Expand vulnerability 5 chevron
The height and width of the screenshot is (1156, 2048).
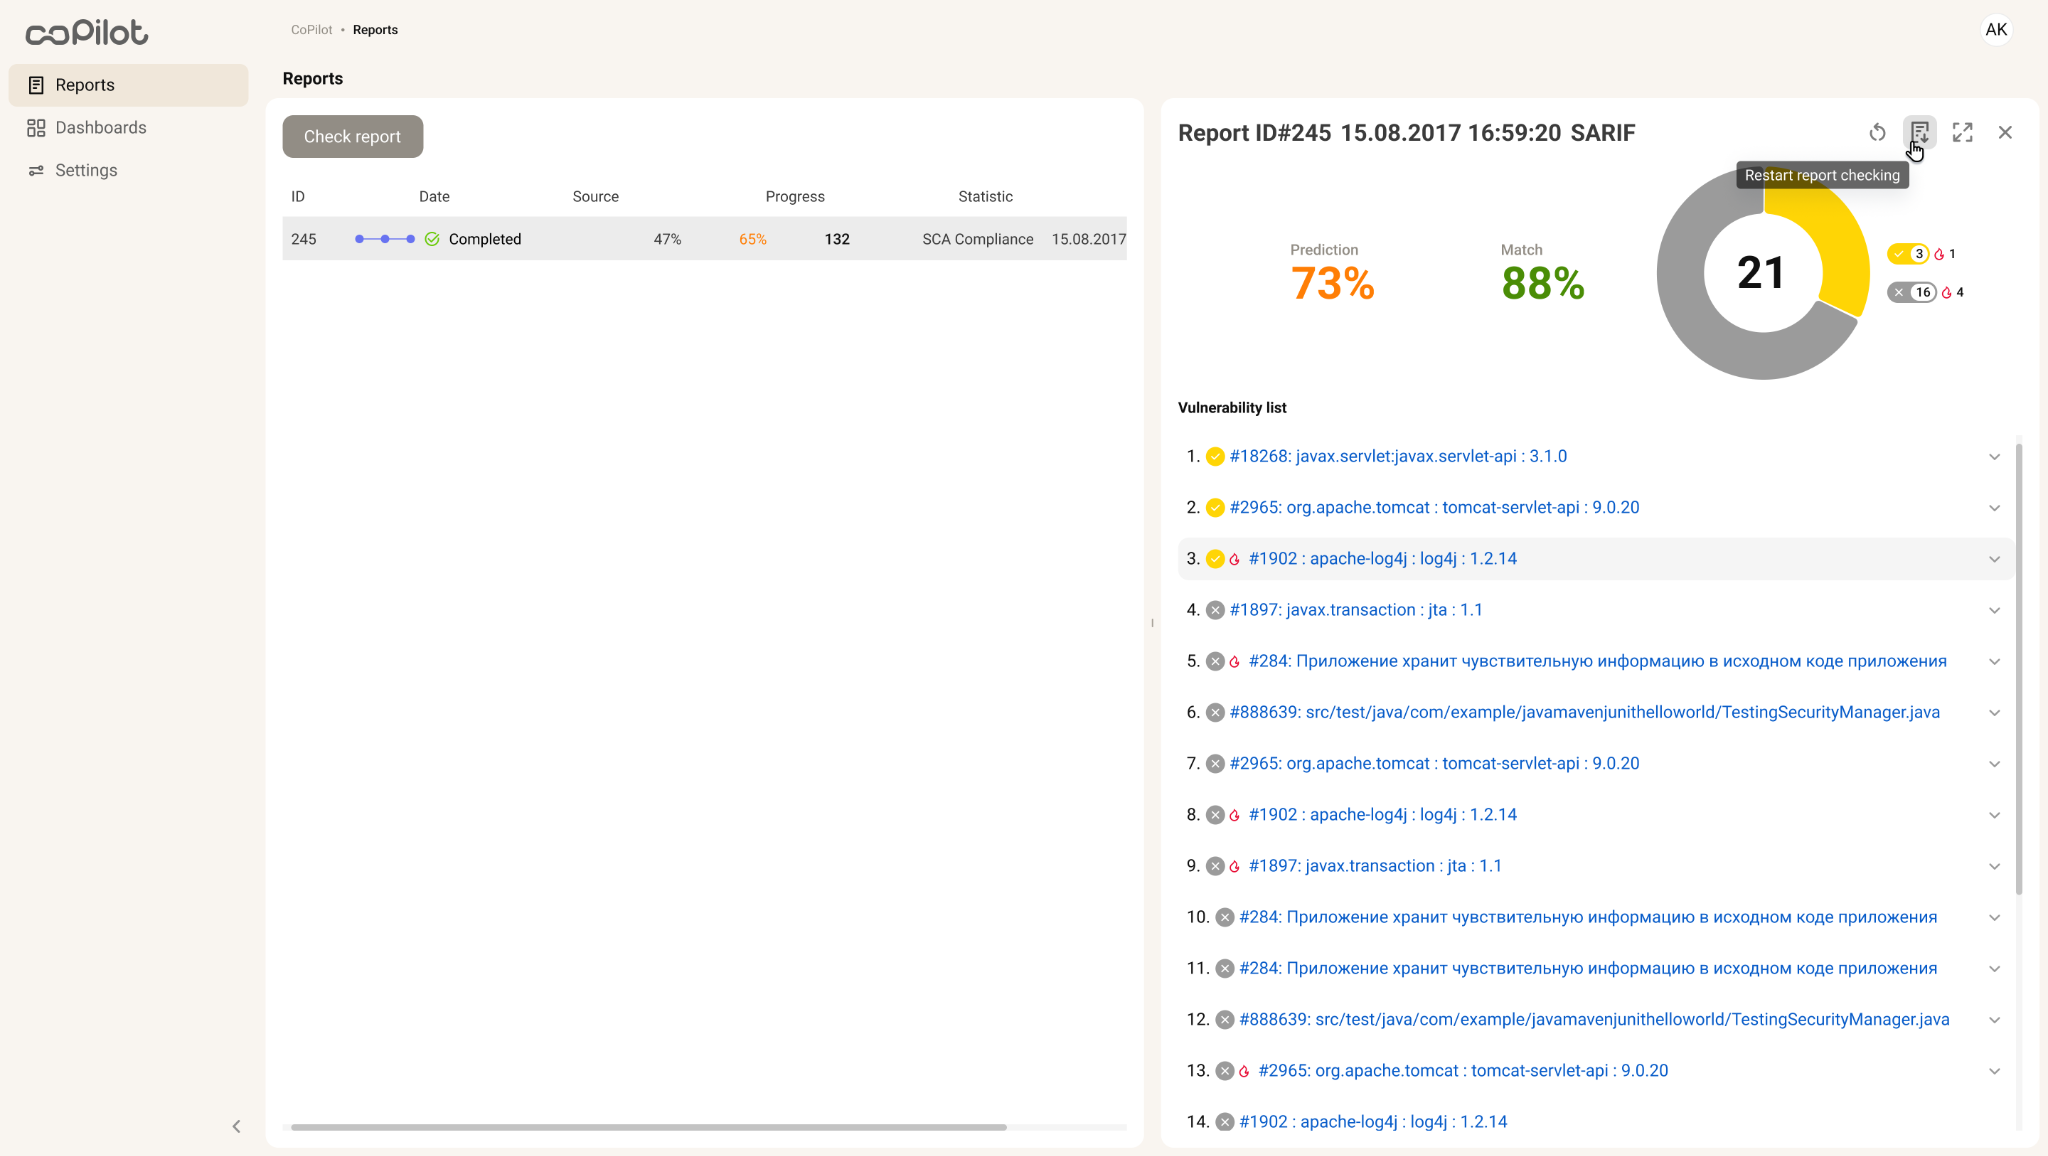(1994, 662)
